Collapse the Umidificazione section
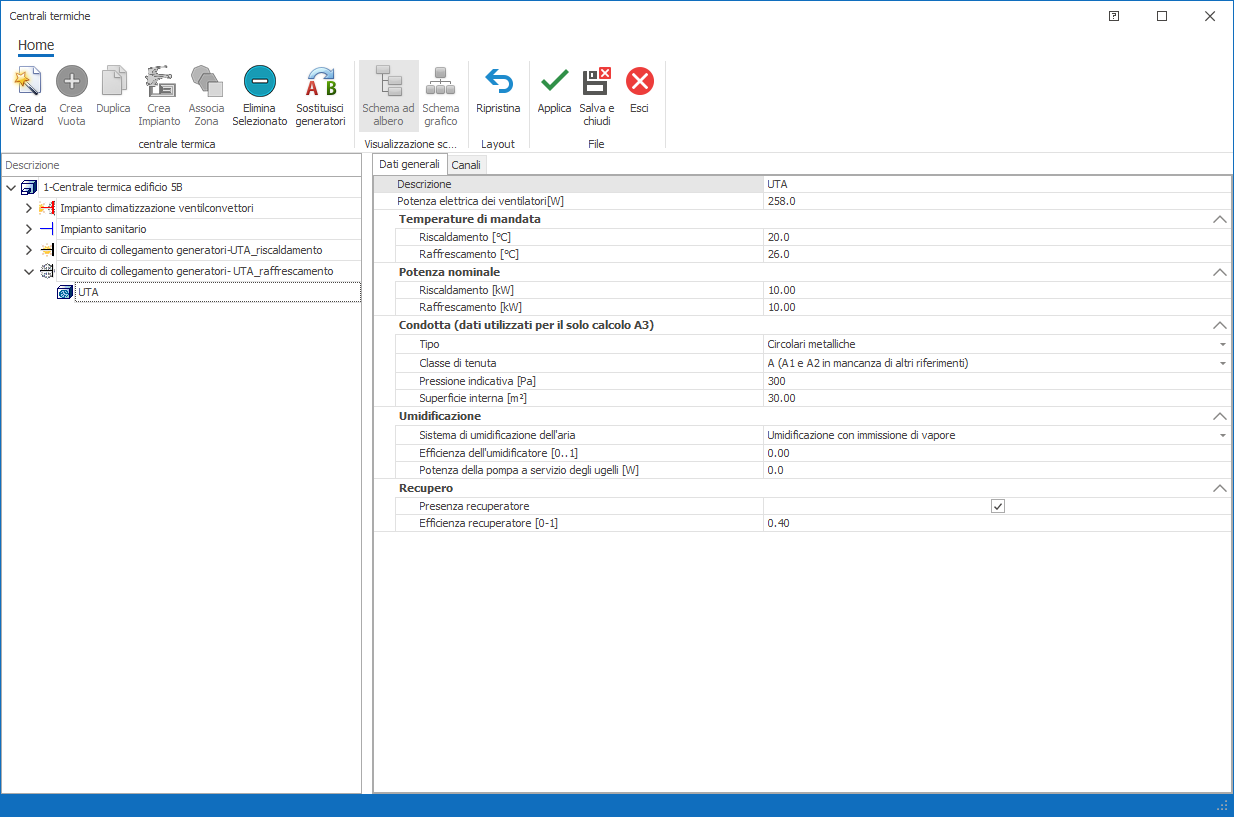 click(x=1219, y=416)
